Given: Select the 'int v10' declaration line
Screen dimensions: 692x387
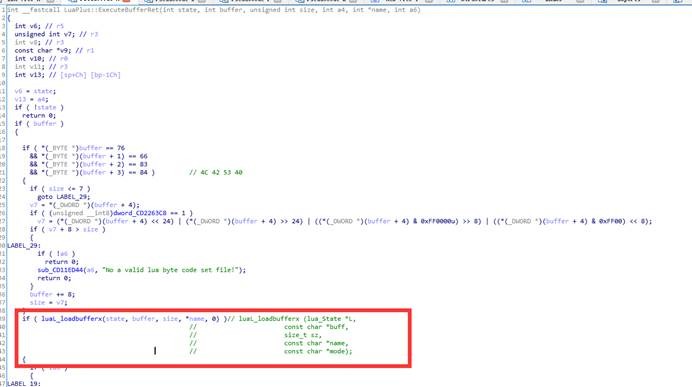Looking at the screenshot, I should pos(41,58).
